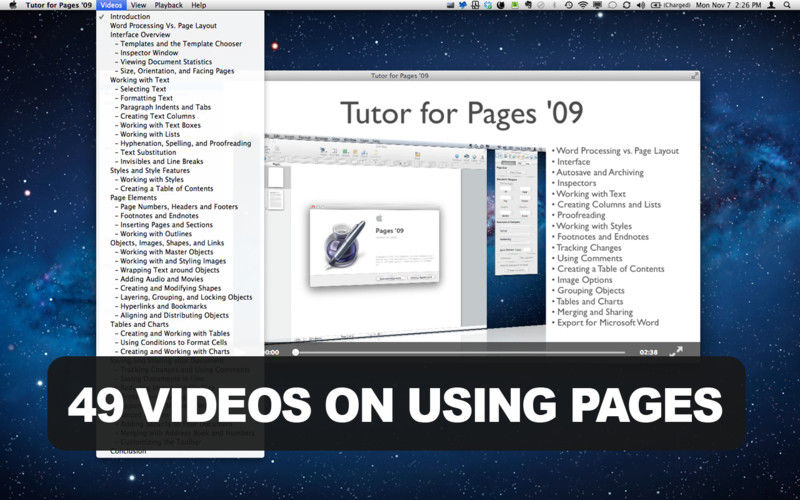Enter fullscreen via window title bar arrows
Viewport: 800px width, 500px height.
[694, 76]
